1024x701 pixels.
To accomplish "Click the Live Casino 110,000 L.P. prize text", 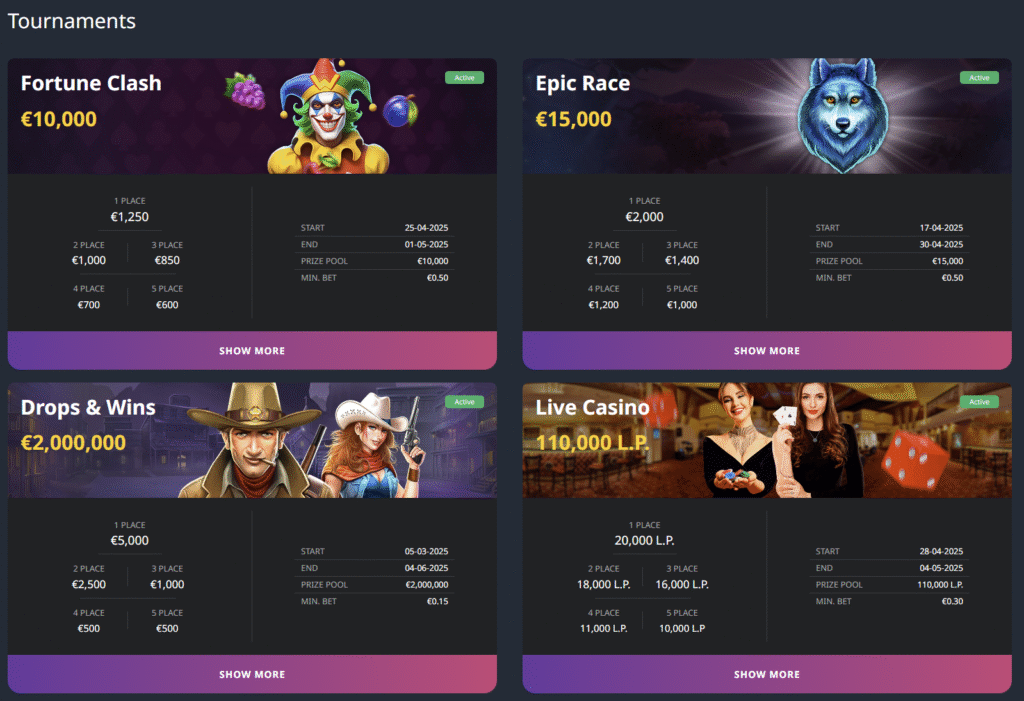I will point(592,443).
